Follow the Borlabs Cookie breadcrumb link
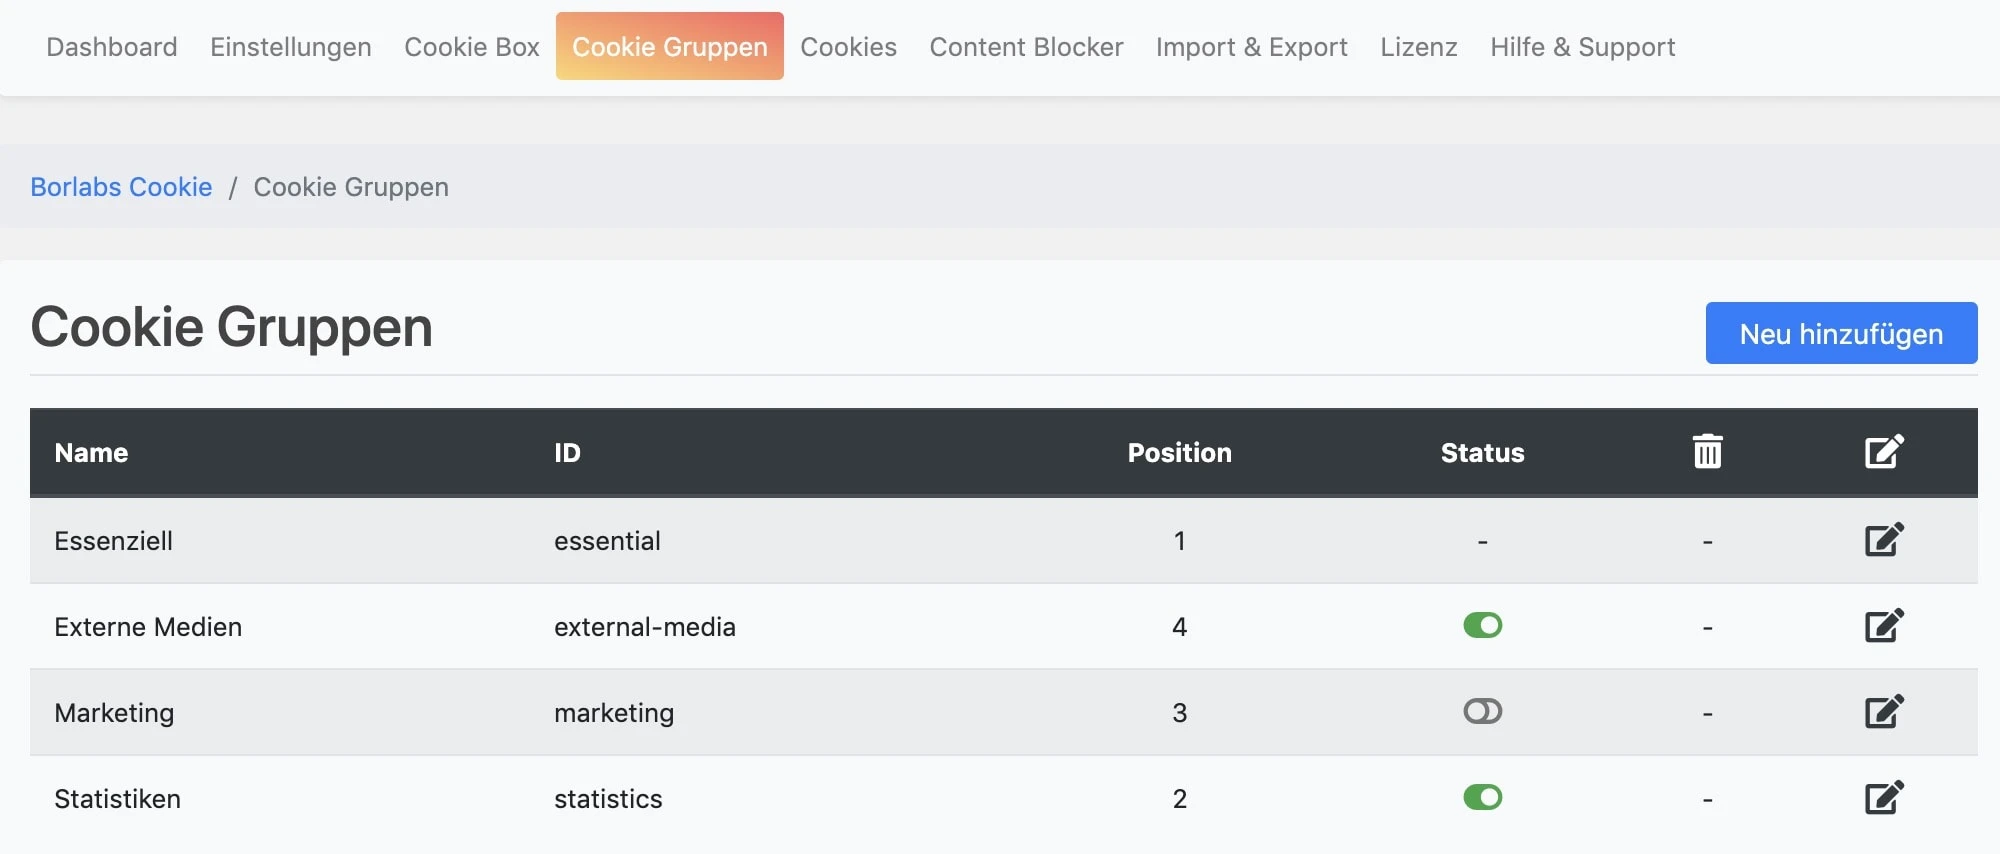Viewport: 2000px width, 854px height. click(121, 187)
